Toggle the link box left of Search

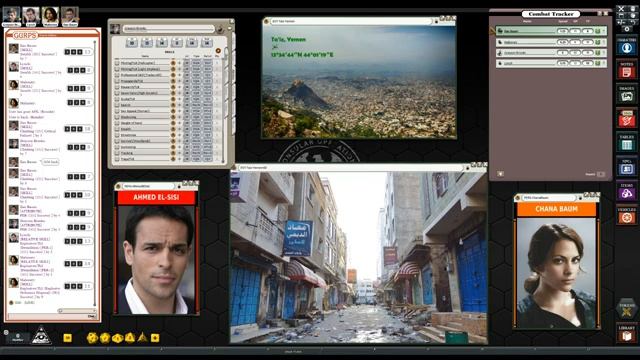[117, 105]
